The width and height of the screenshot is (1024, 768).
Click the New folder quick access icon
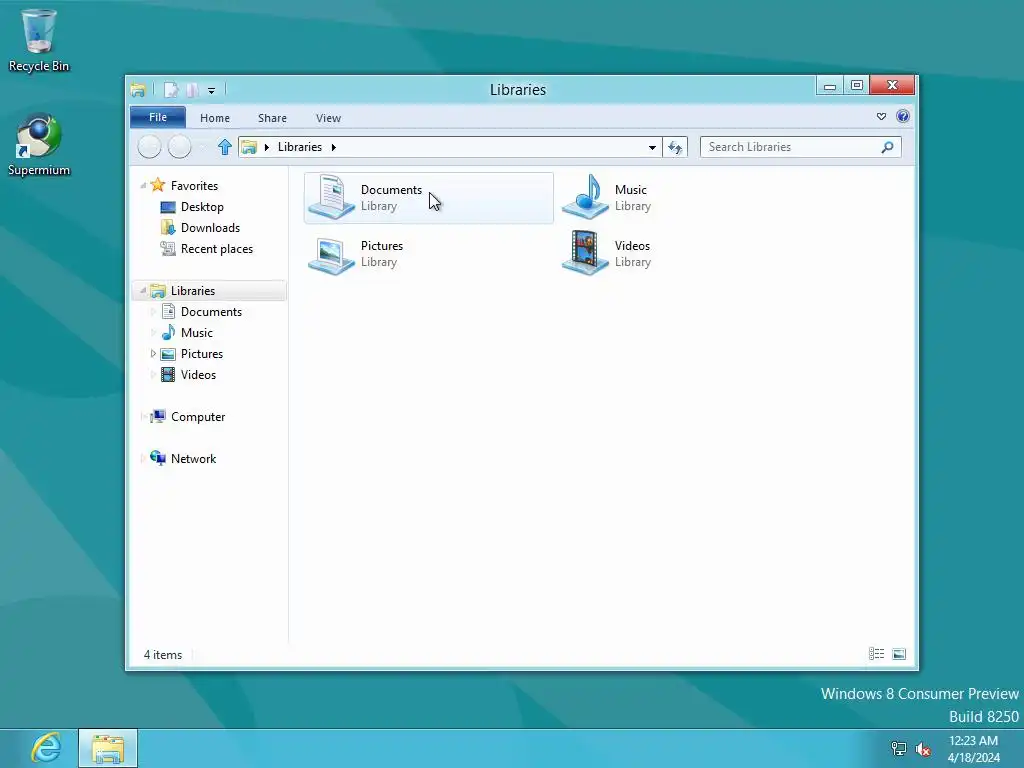(x=192, y=89)
